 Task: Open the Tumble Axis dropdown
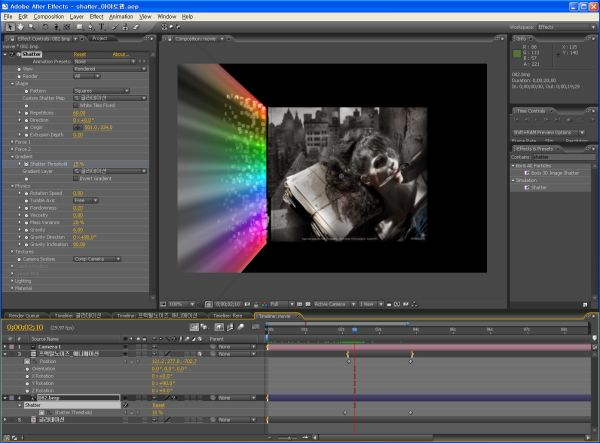point(85,200)
